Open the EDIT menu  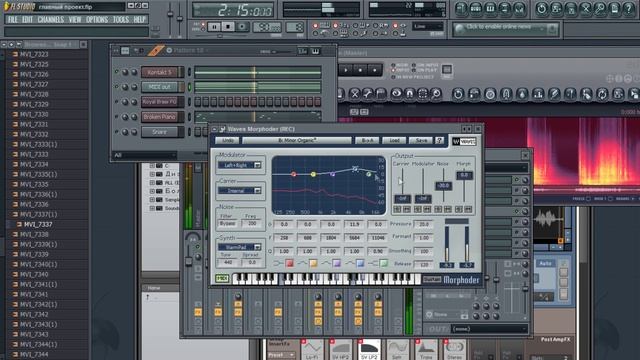coord(27,20)
